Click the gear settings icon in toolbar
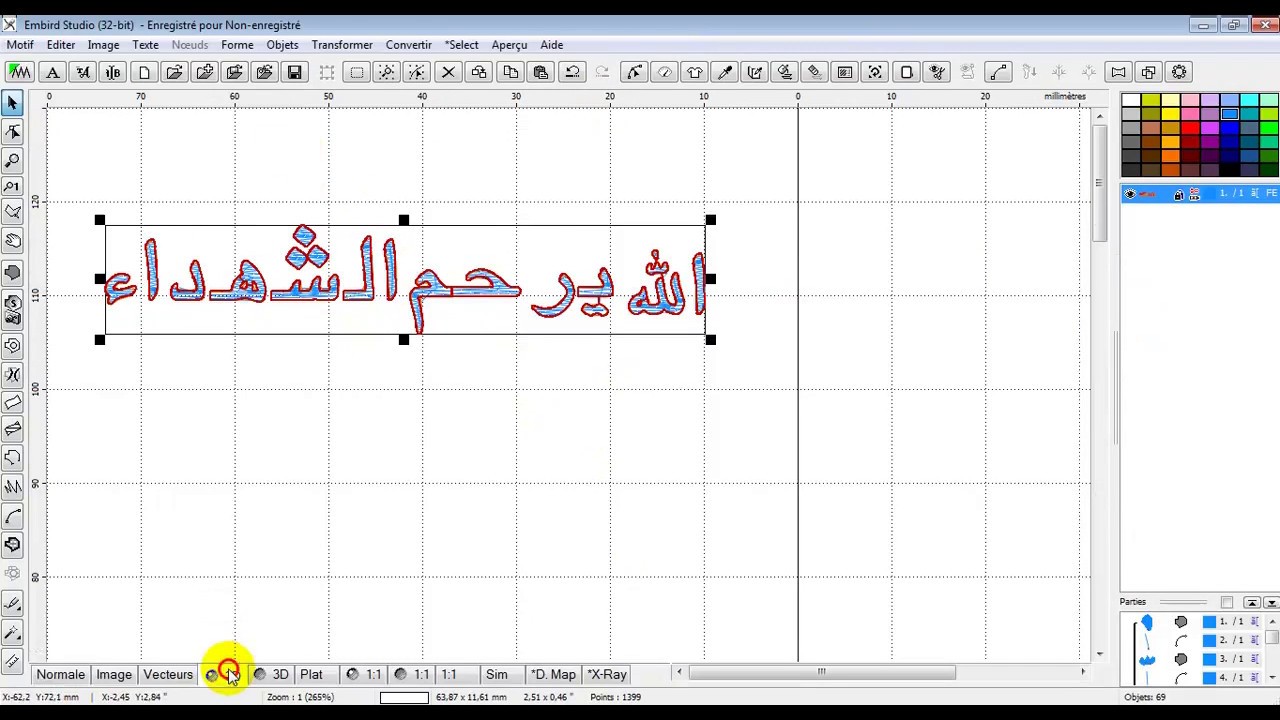Image resolution: width=1280 pixels, height=720 pixels. coord(1179,72)
